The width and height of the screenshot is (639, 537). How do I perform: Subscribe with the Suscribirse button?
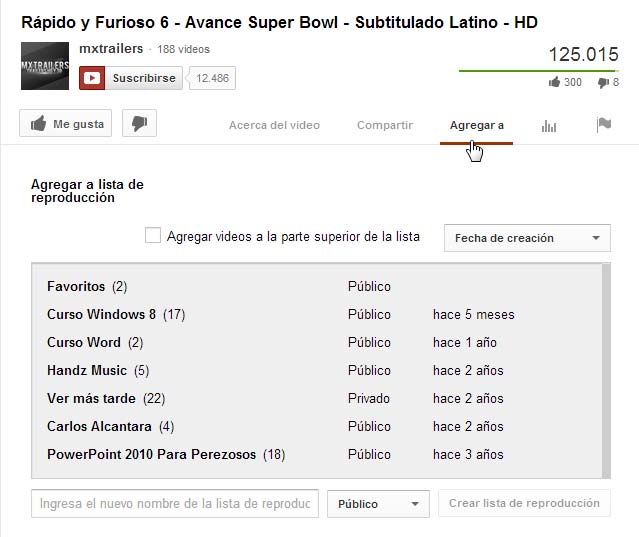coord(132,78)
